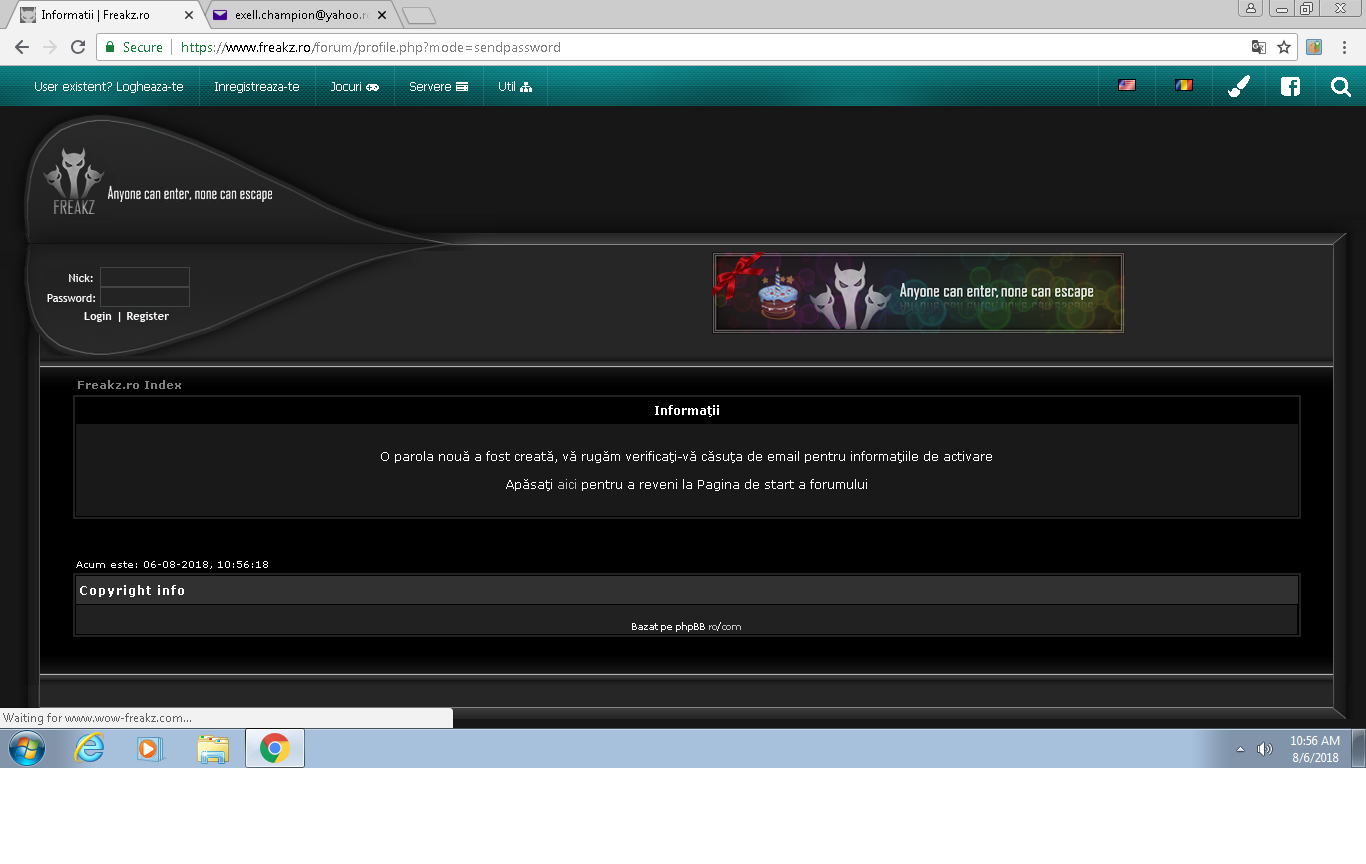Screen dimensions: 1366x864
Task: Switch to the Romanian flag language icon
Action: point(1184,86)
